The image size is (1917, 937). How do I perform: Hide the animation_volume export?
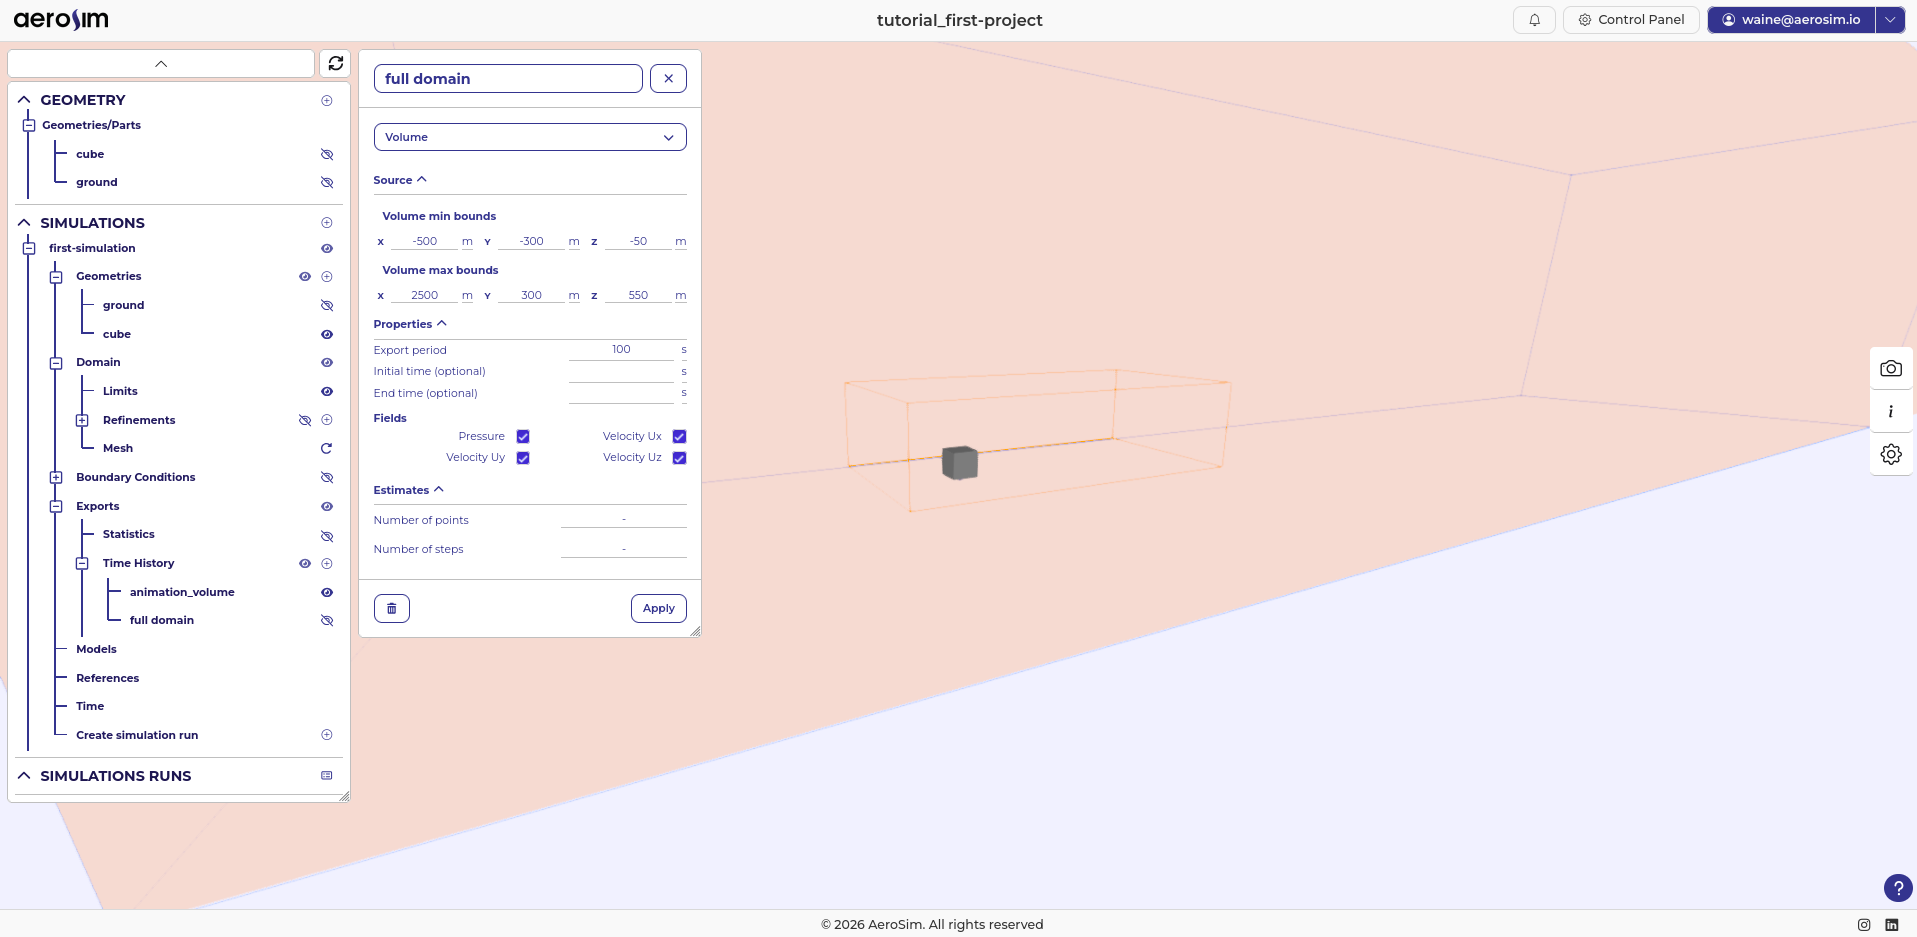pyautogui.click(x=326, y=593)
